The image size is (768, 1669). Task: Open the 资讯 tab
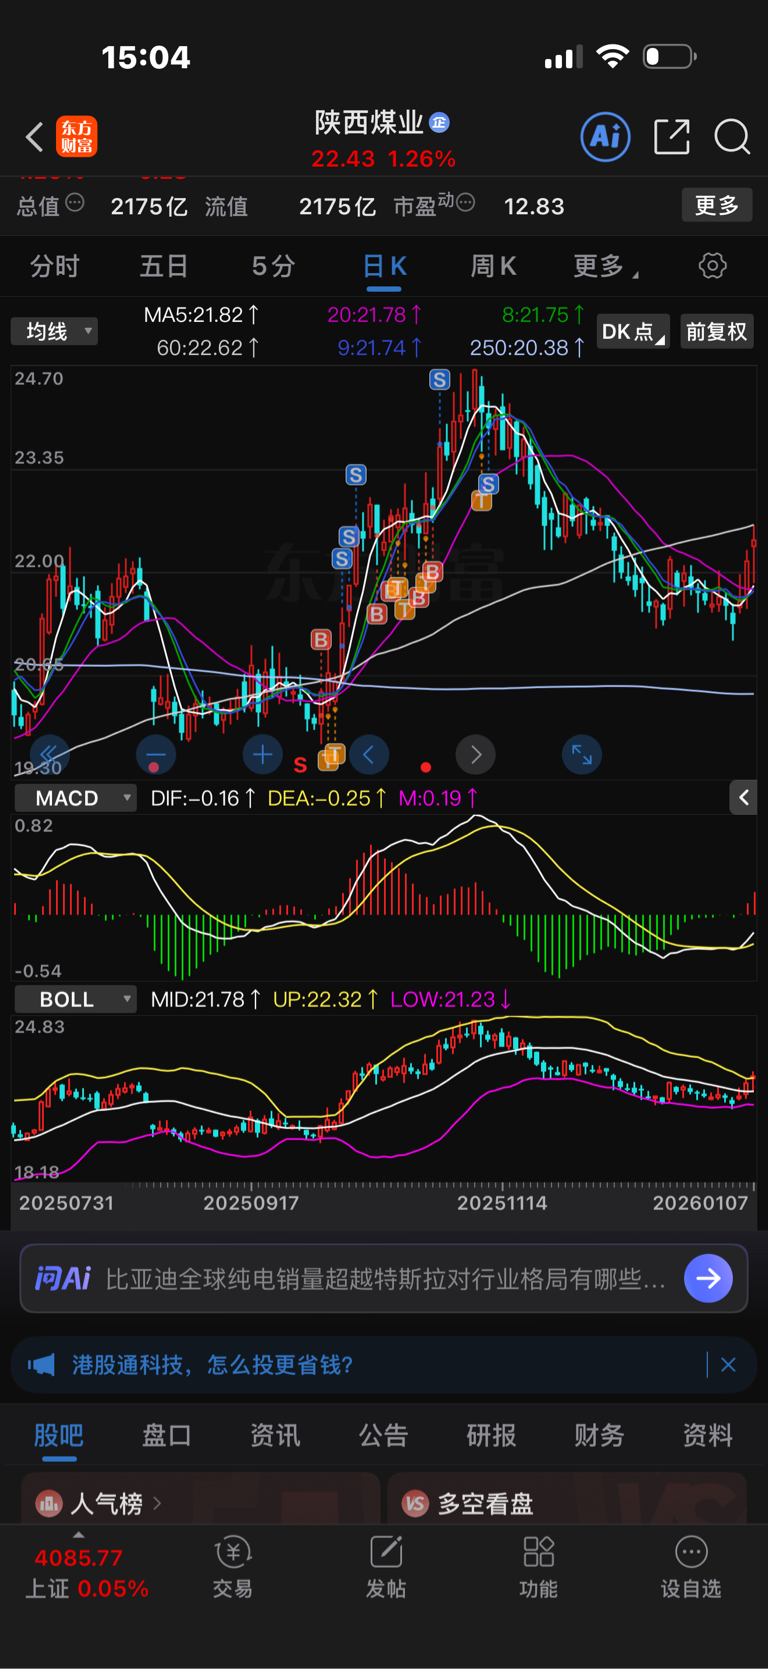[275, 1435]
